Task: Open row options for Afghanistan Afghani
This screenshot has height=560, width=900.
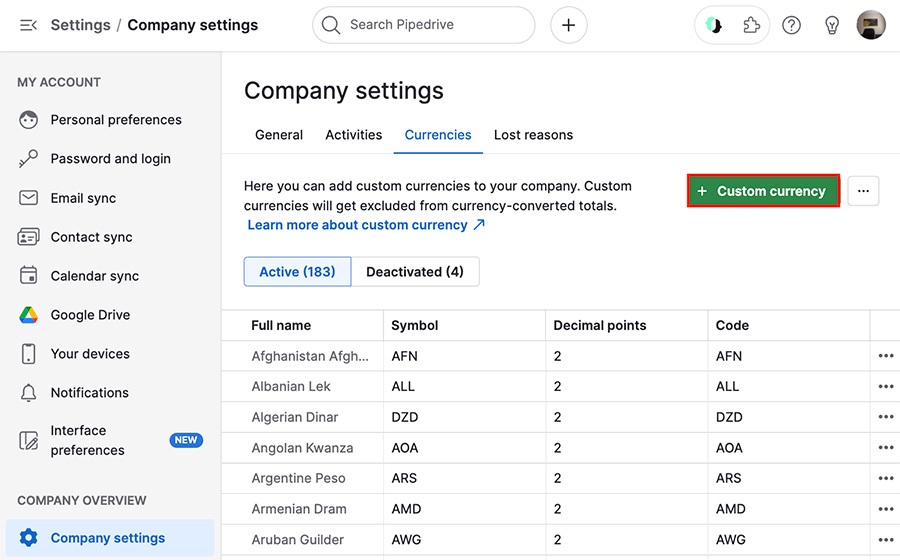Action: tap(886, 356)
